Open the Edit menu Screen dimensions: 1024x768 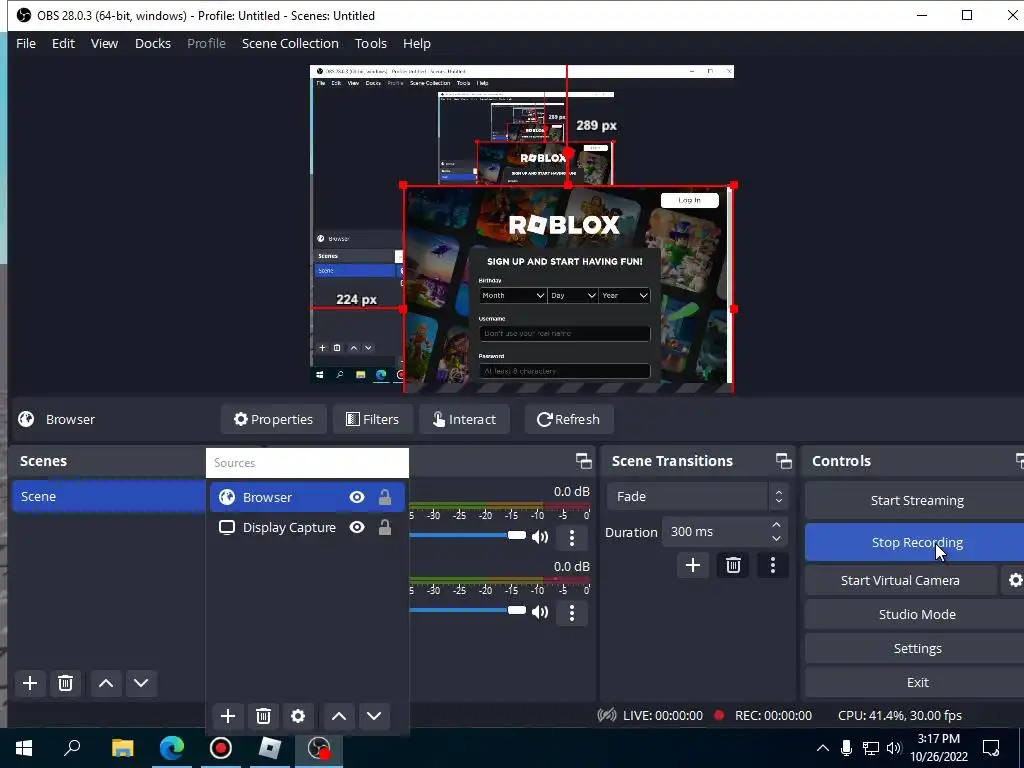(x=63, y=43)
